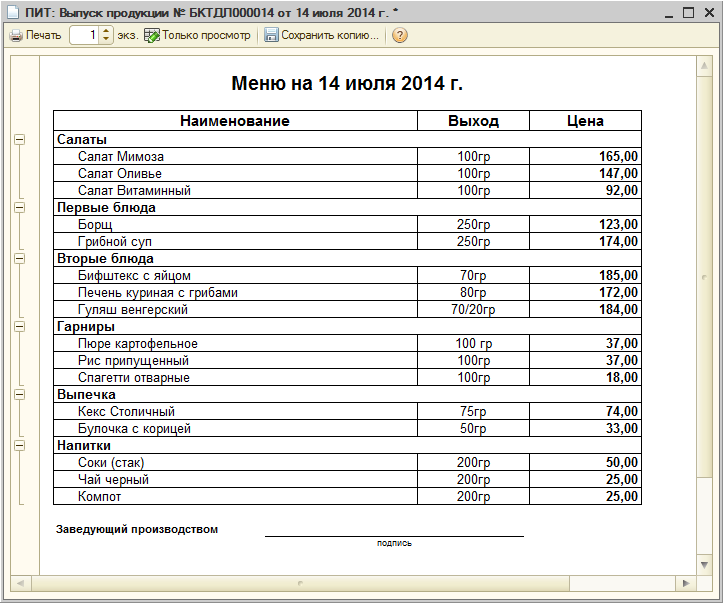Collapse the Вторые блюда group
The image size is (723, 603).
pos(19,259)
